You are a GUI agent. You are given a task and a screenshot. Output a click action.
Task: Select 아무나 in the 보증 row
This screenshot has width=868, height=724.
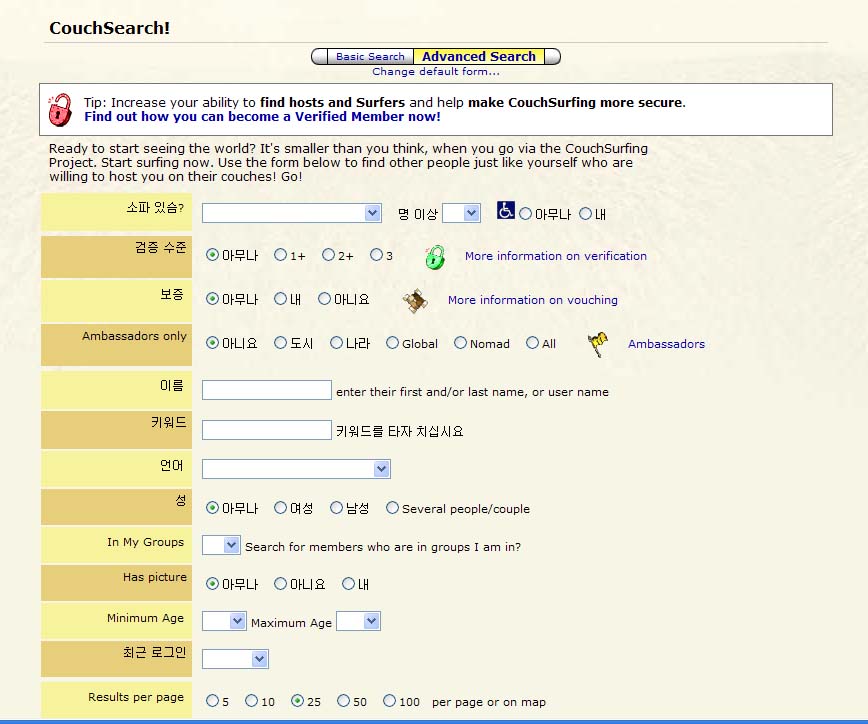tap(212, 299)
